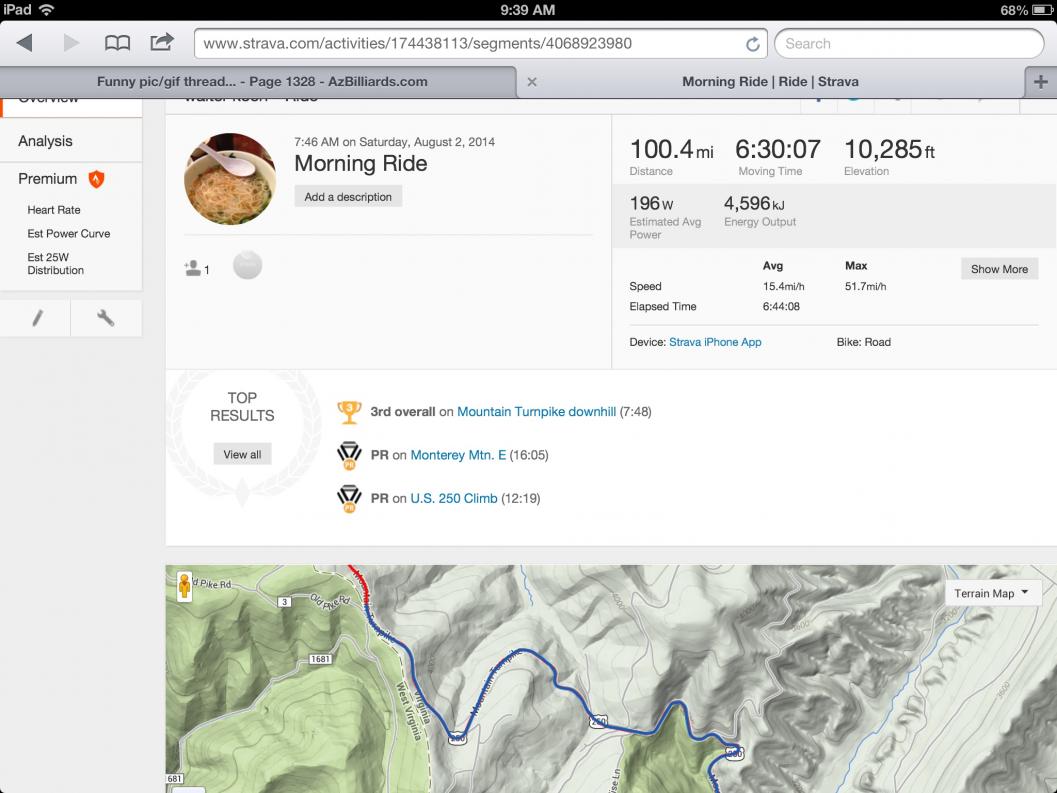Tap the Safari share icon

[161, 43]
